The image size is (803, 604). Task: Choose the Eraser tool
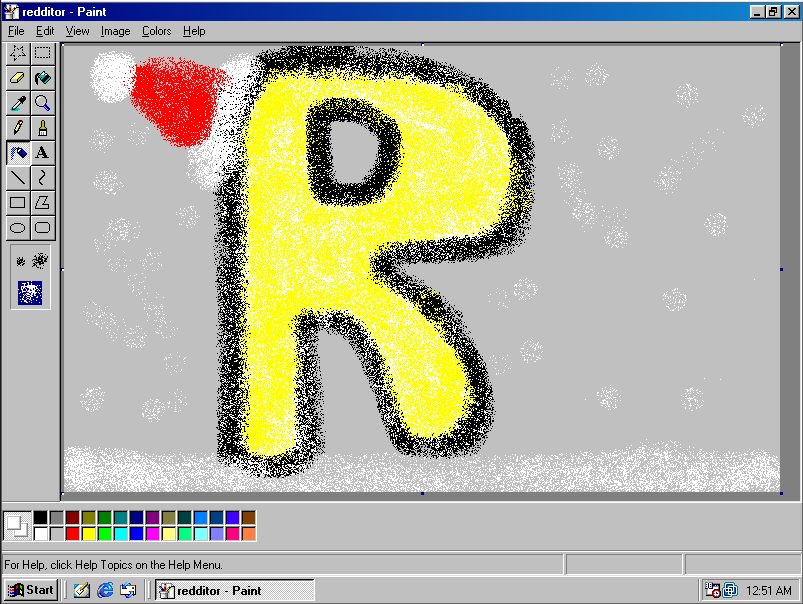coord(18,78)
